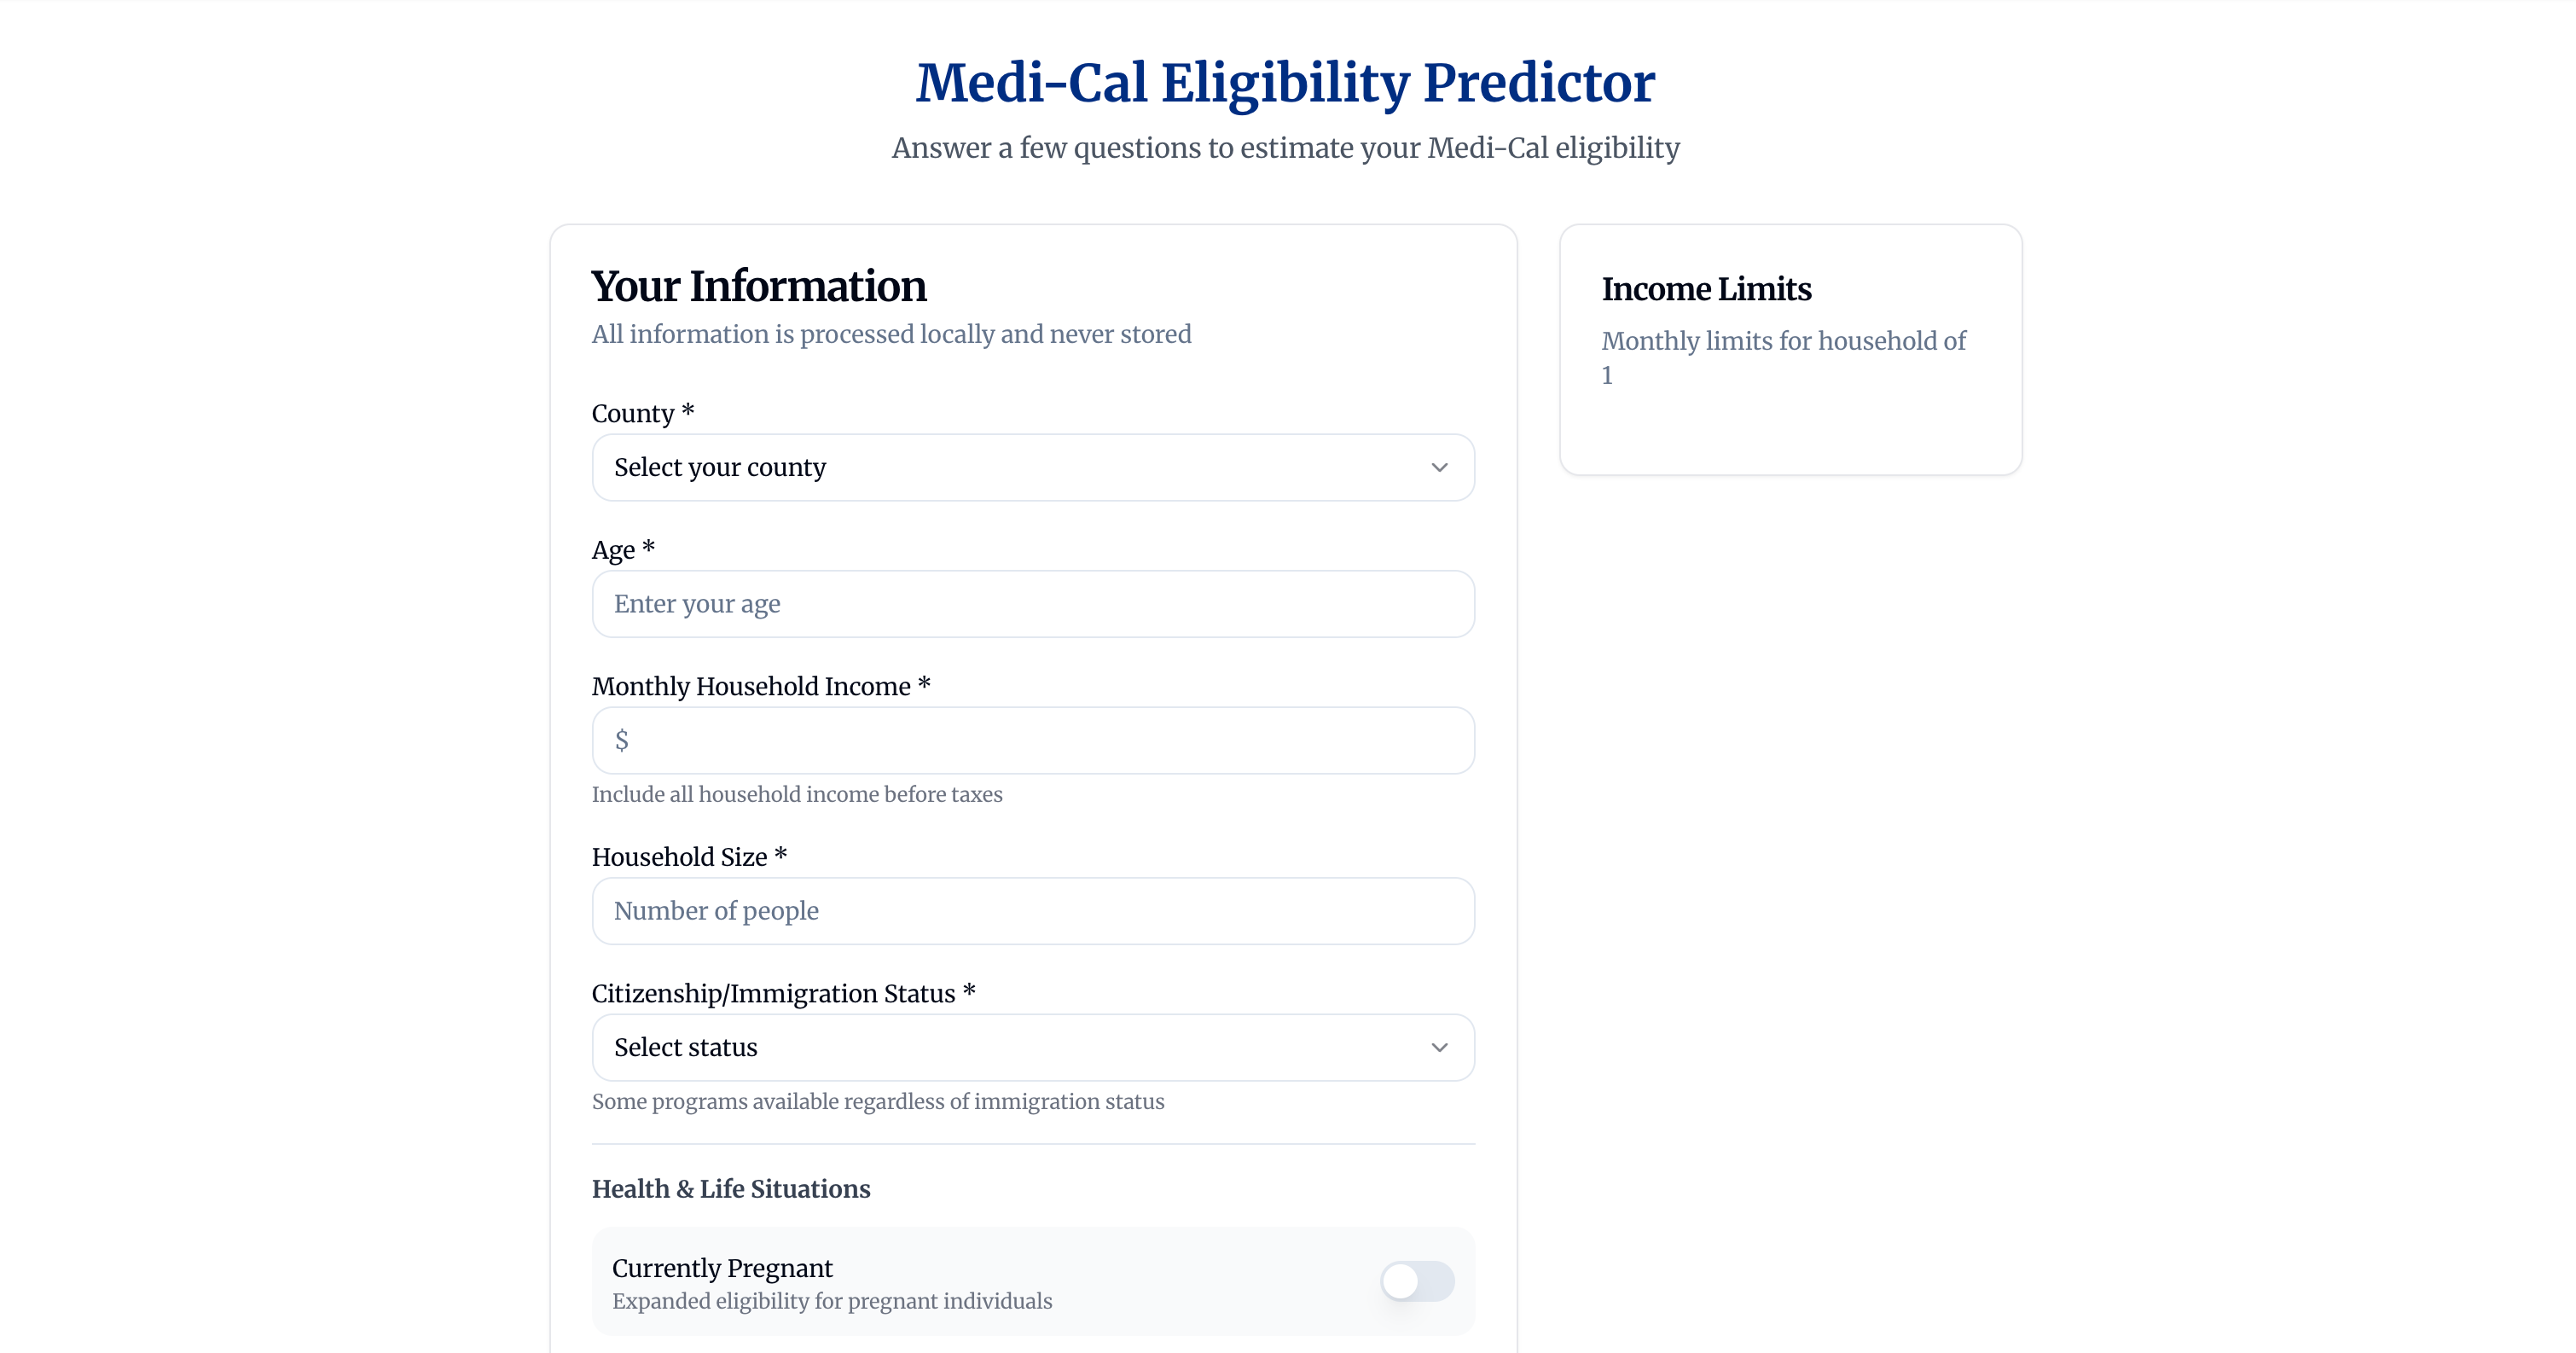Click the Monthly Household Income input
The image size is (2576, 1353).
click(1032, 740)
